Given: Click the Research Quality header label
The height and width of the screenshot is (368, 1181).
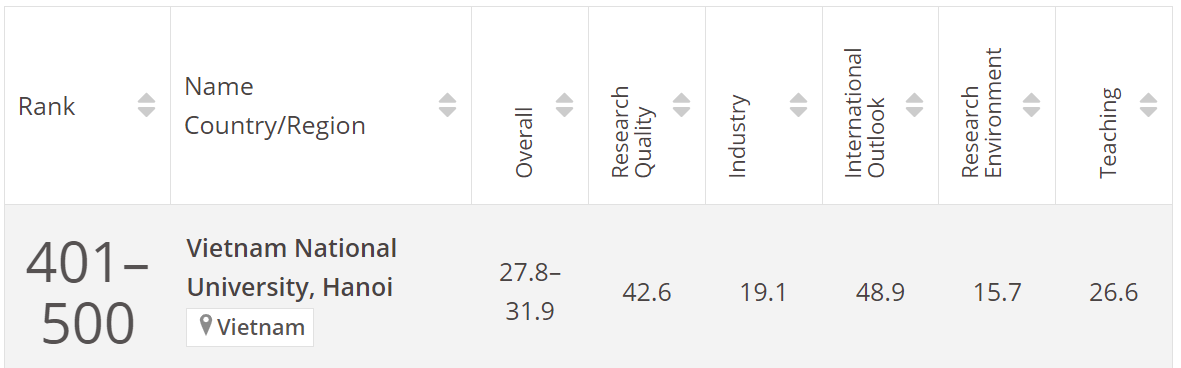Looking at the screenshot, I should coord(633,132).
